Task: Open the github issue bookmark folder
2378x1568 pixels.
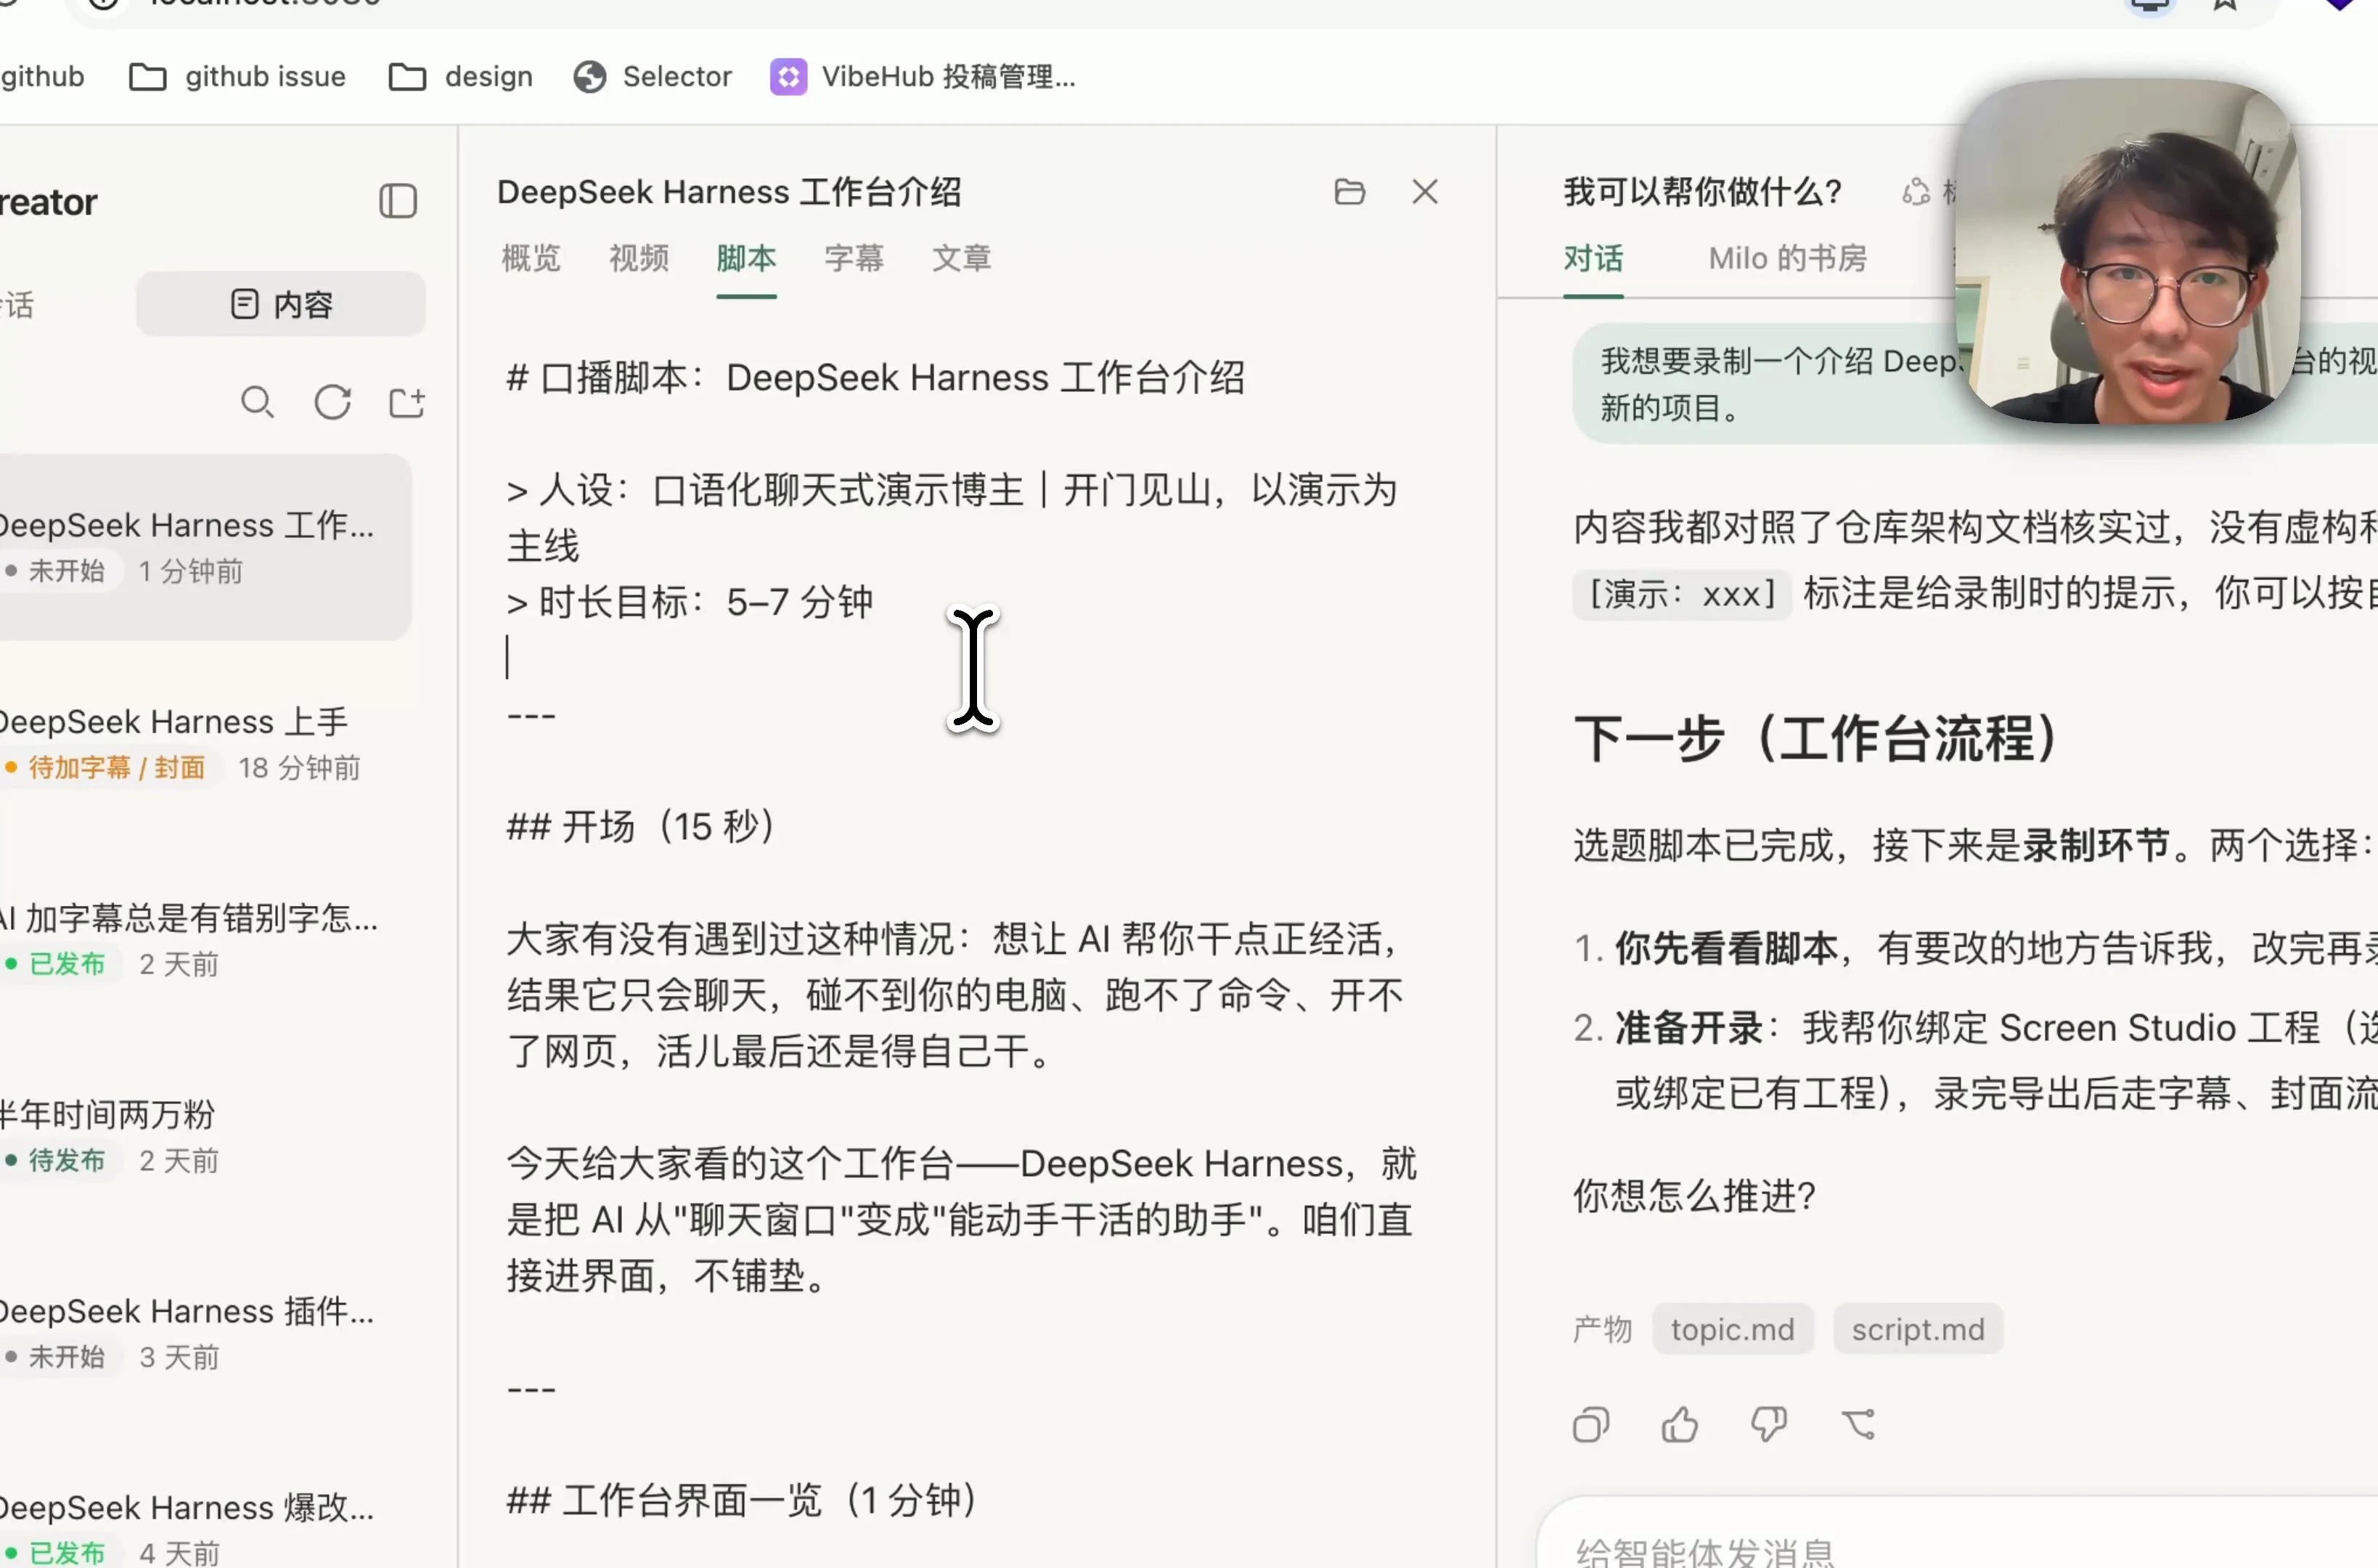Action: tap(237, 77)
